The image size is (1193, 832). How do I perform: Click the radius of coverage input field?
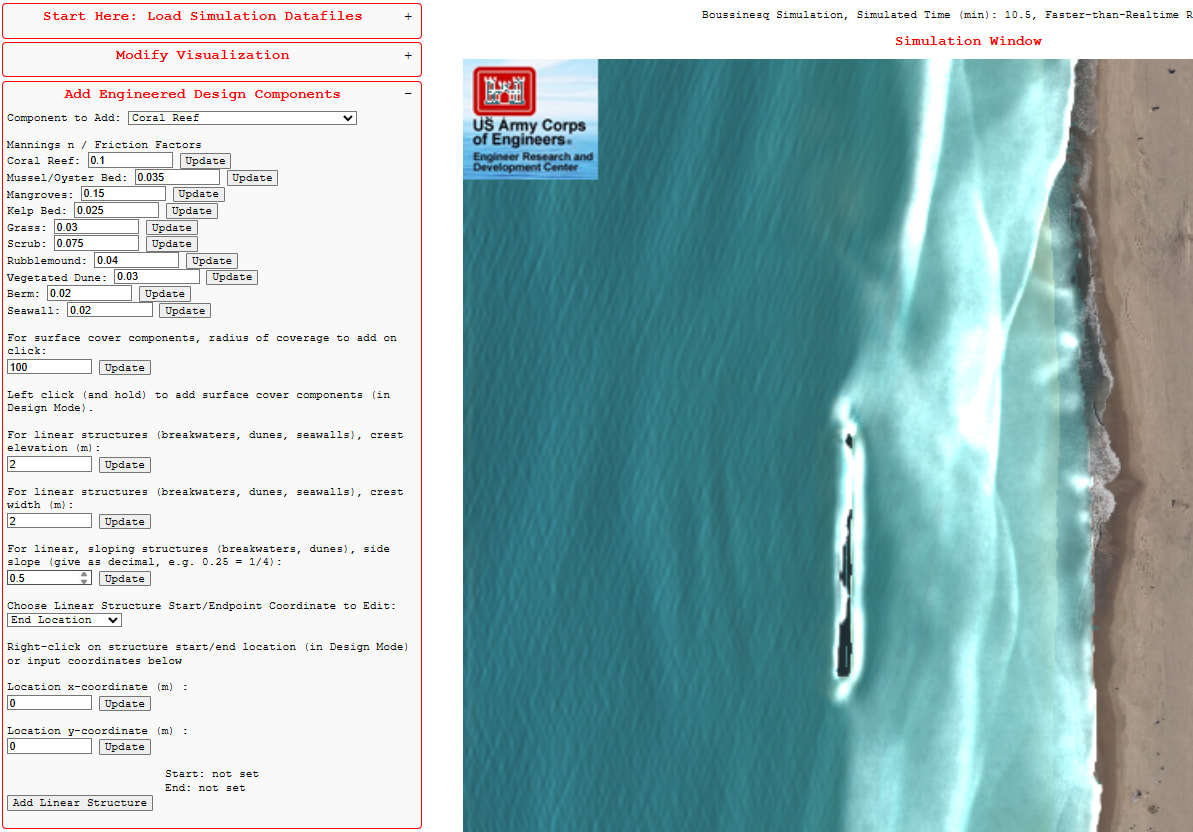coord(49,367)
